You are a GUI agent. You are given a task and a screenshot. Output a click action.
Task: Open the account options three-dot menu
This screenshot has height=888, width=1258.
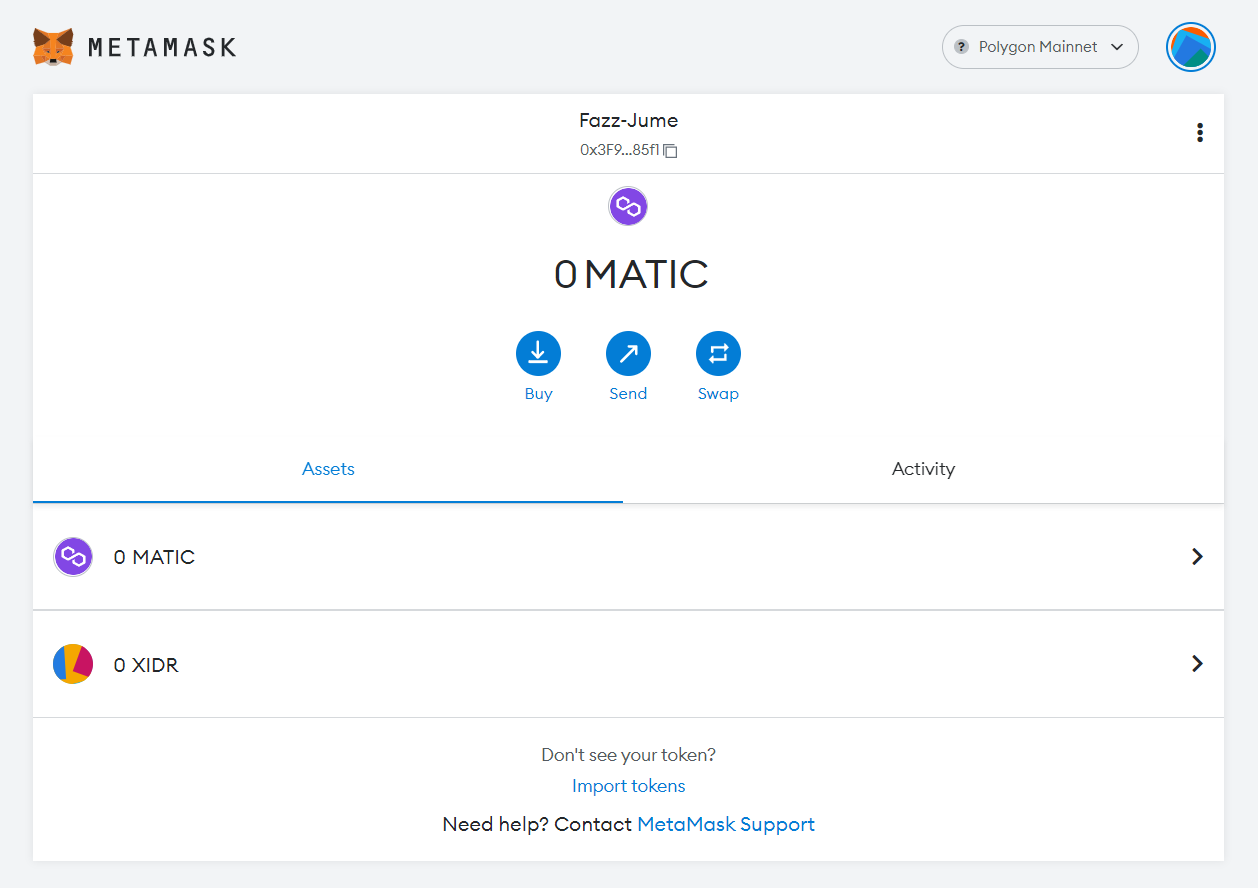coord(1199,133)
